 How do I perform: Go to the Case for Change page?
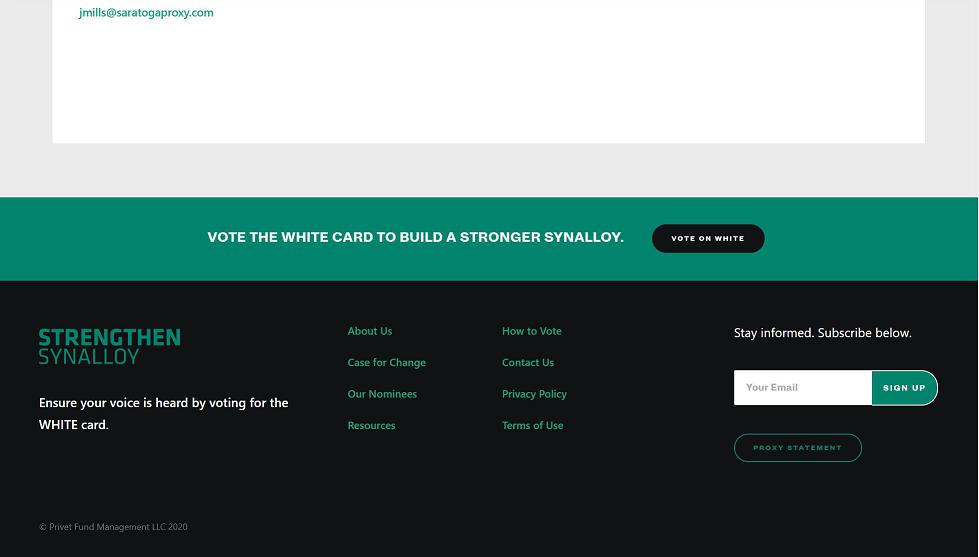pyautogui.click(x=386, y=362)
